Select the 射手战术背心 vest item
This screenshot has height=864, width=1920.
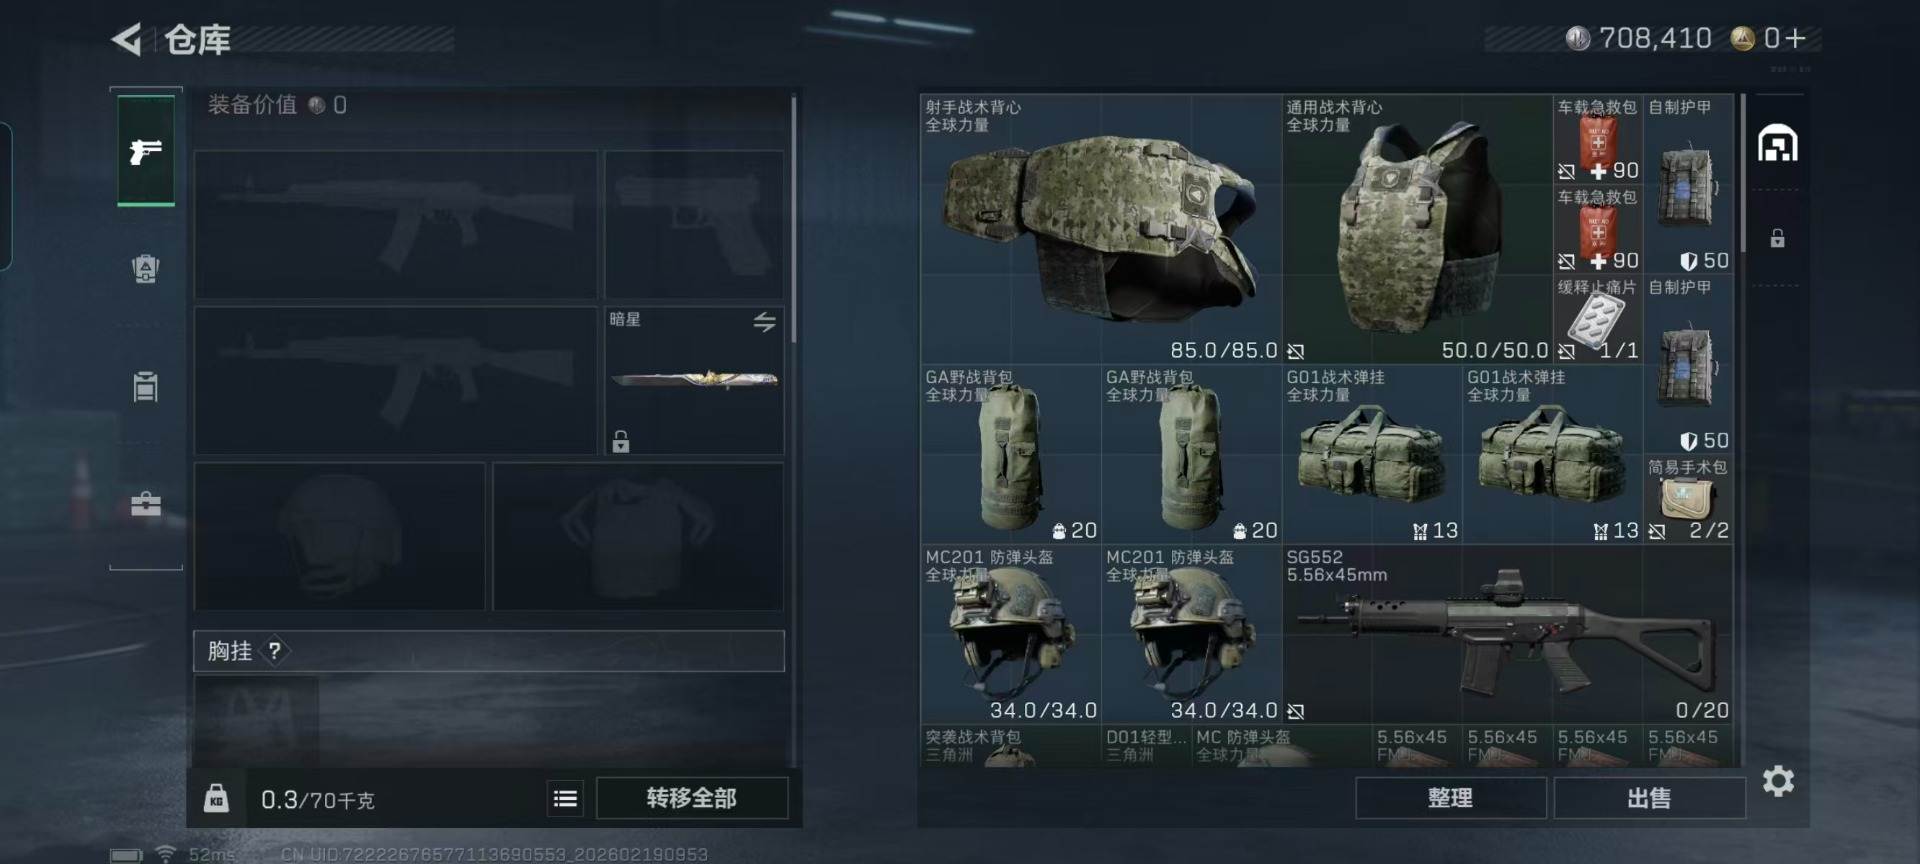tap(1101, 229)
